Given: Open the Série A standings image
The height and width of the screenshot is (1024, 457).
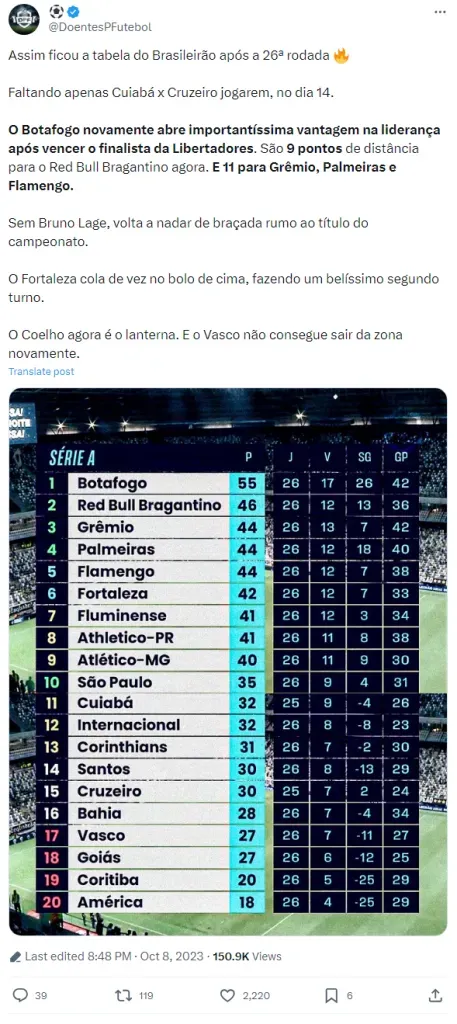Looking at the screenshot, I should pos(228,662).
